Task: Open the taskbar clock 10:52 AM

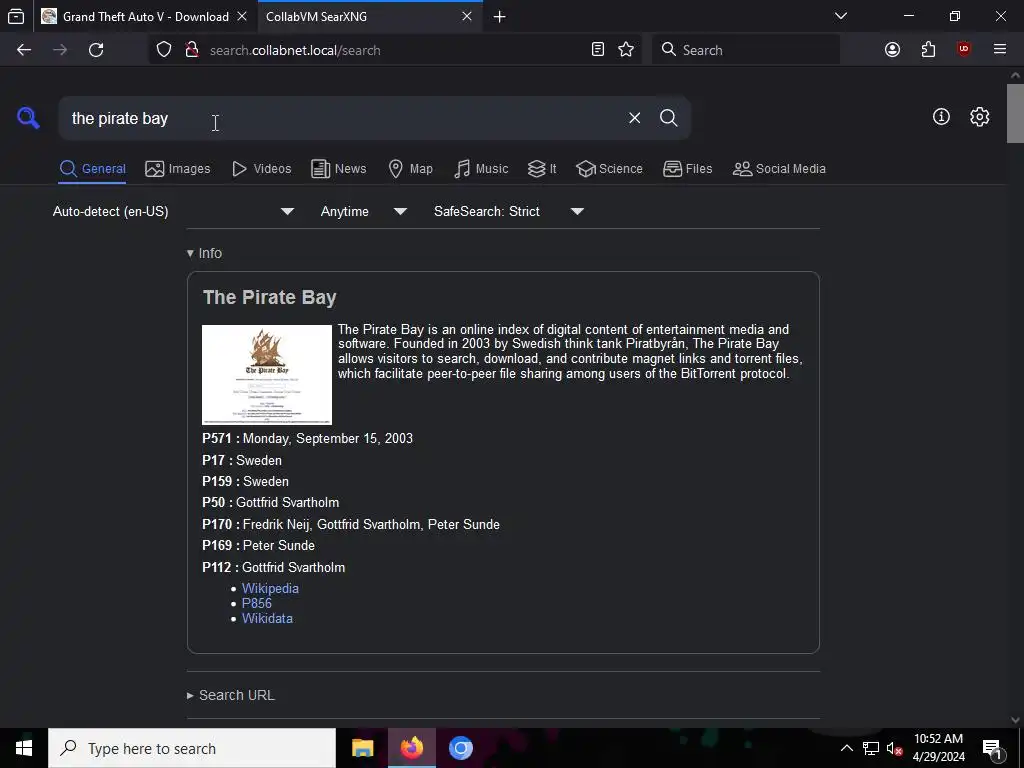Action: pyautogui.click(x=938, y=748)
